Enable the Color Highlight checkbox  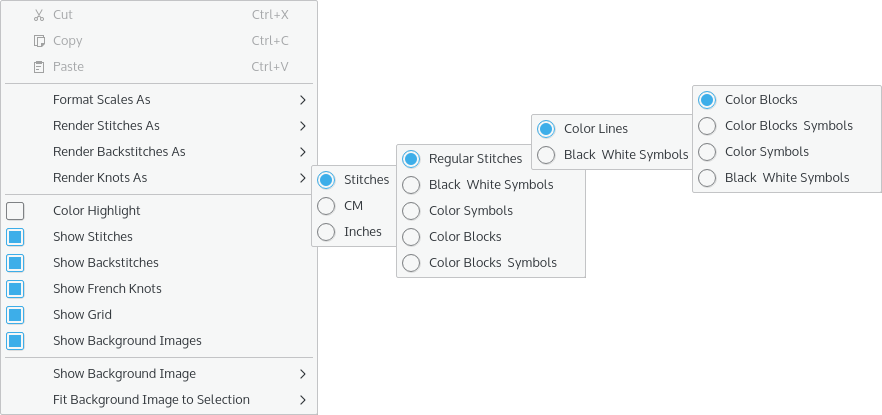coord(15,211)
